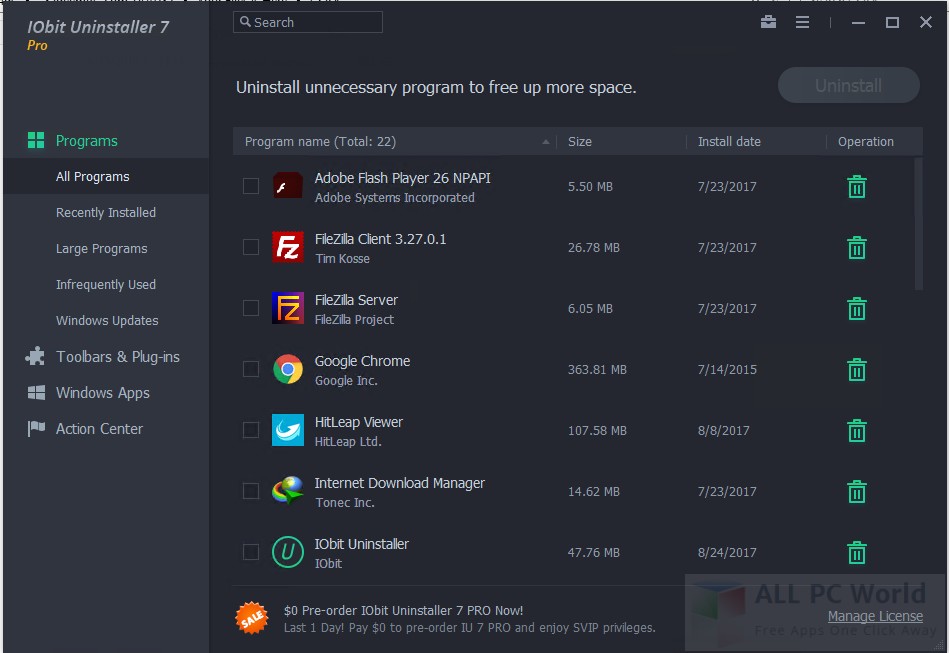Click trash icon for Adobe Flash Player
The width and height of the screenshot is (949, 653).
856,186
